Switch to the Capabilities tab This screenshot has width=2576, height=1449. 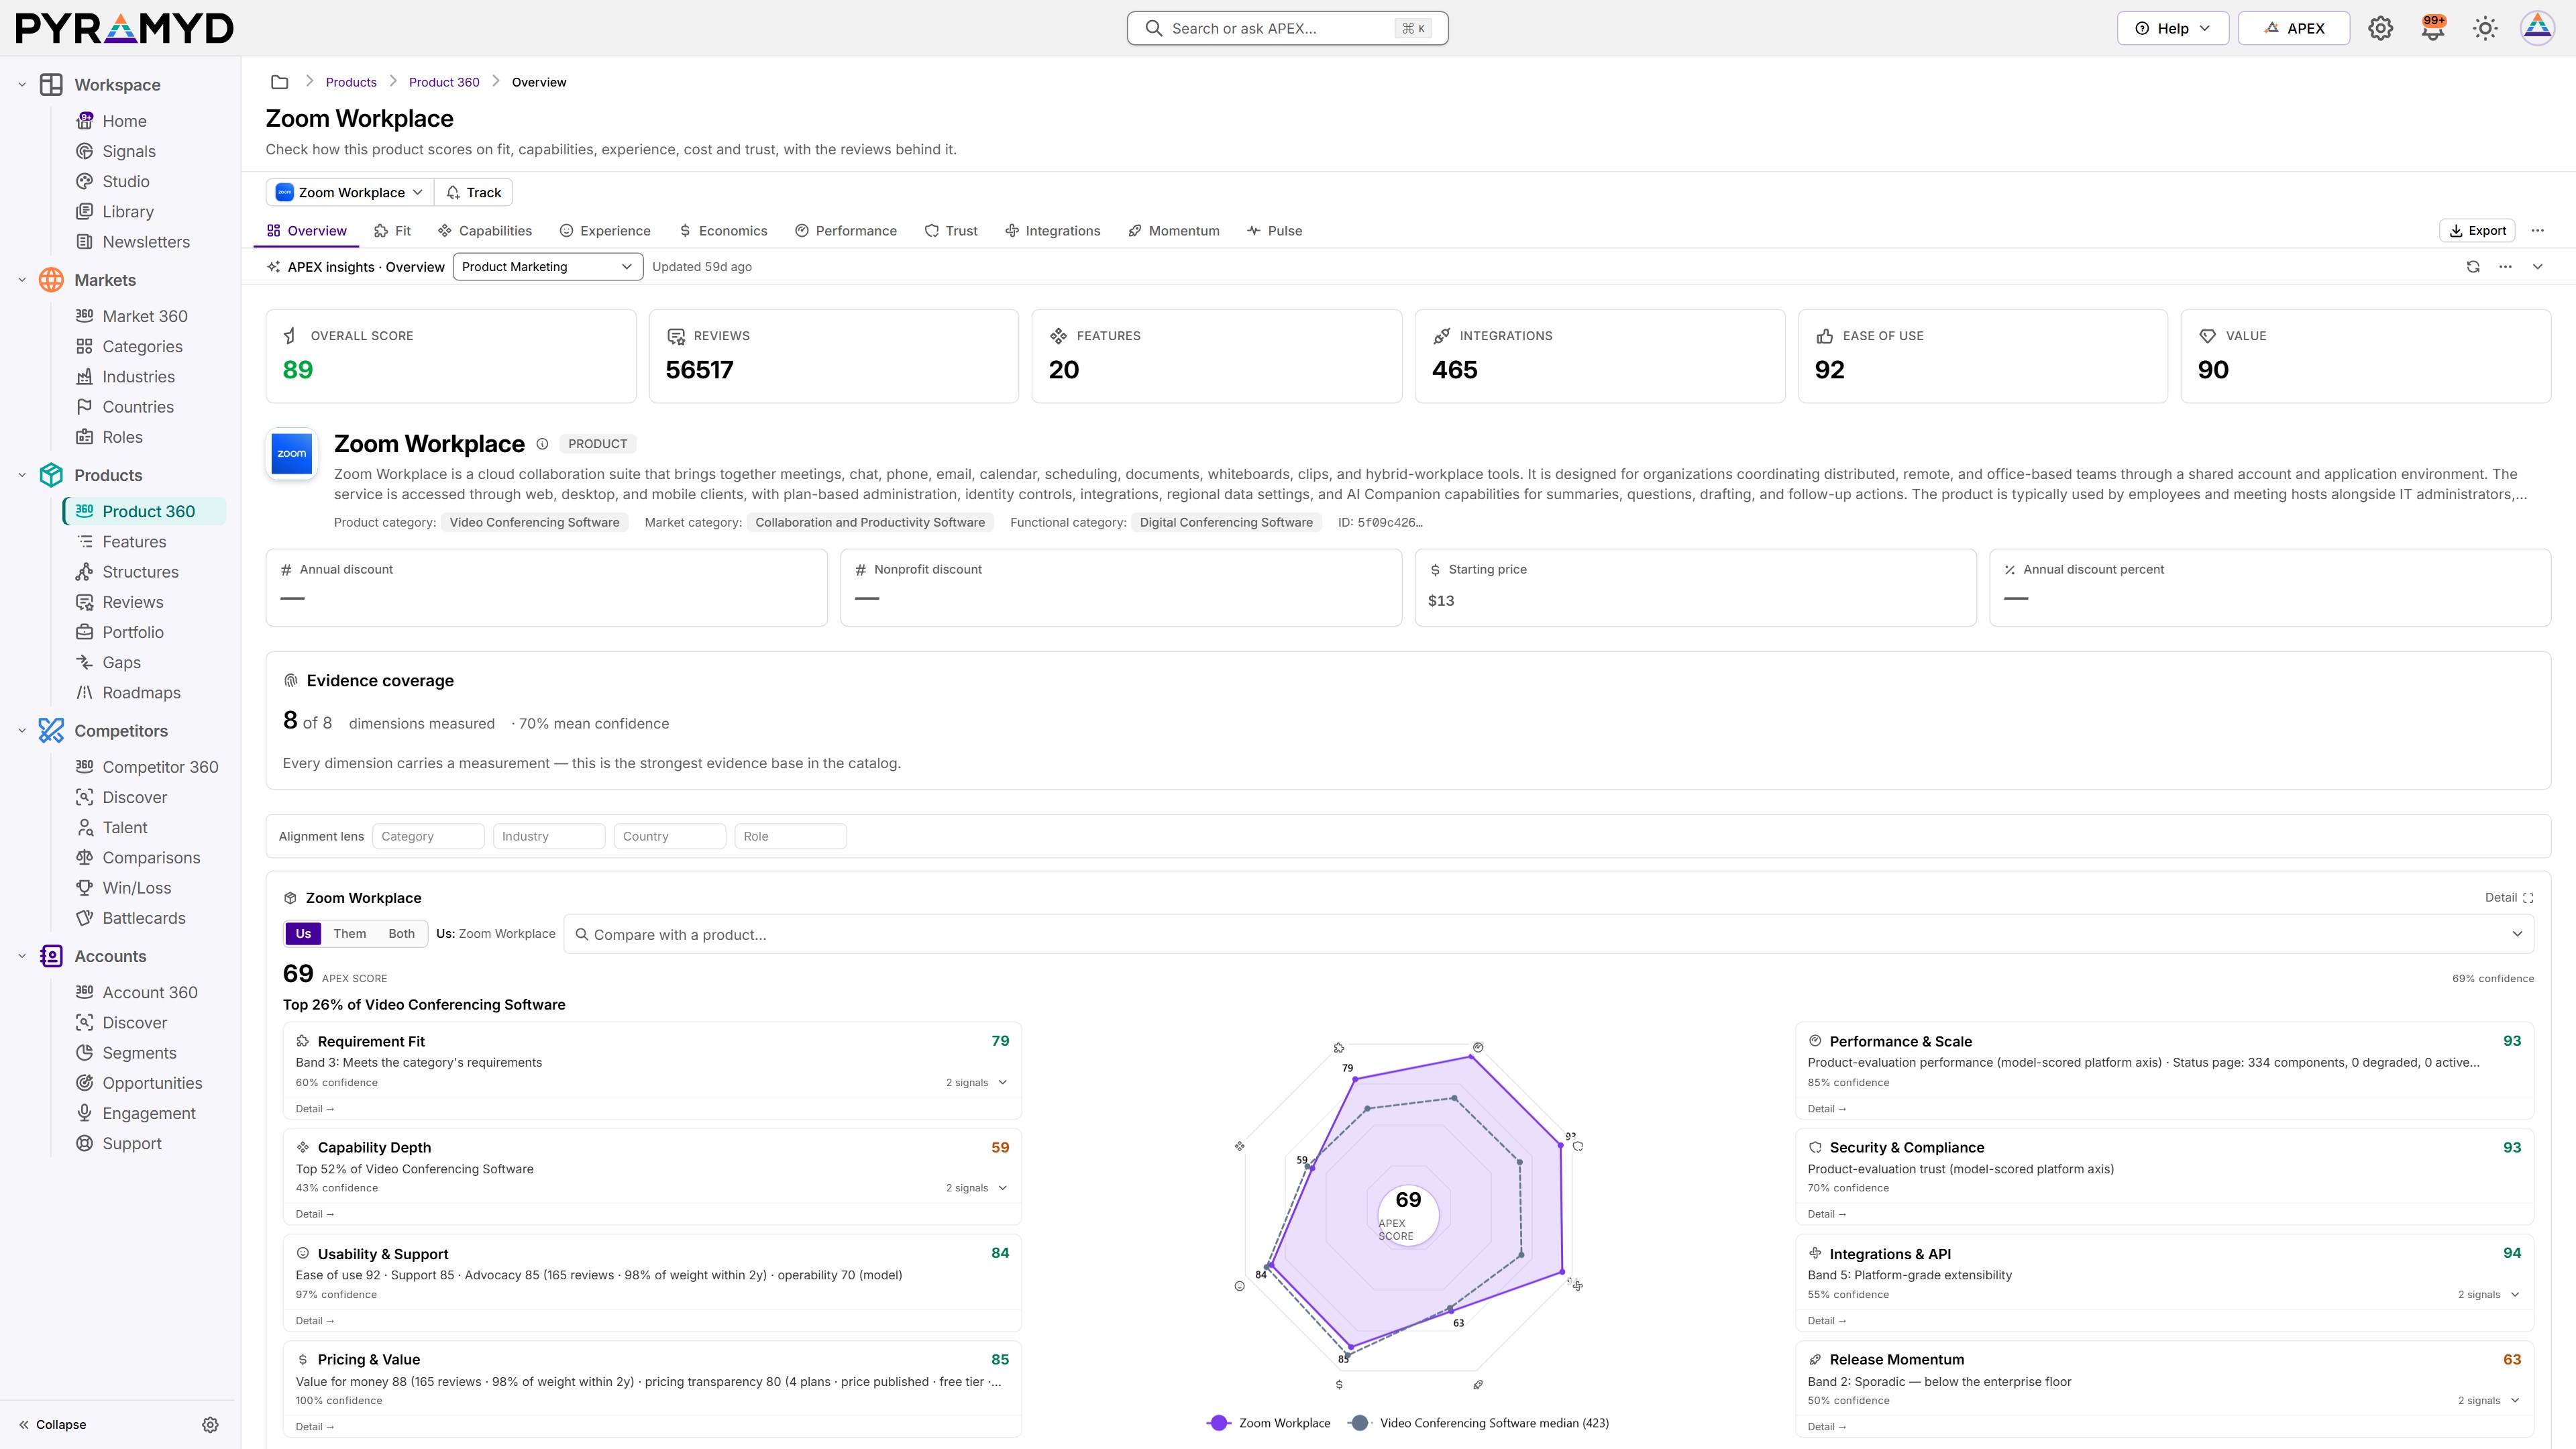(x=485, y=231)
